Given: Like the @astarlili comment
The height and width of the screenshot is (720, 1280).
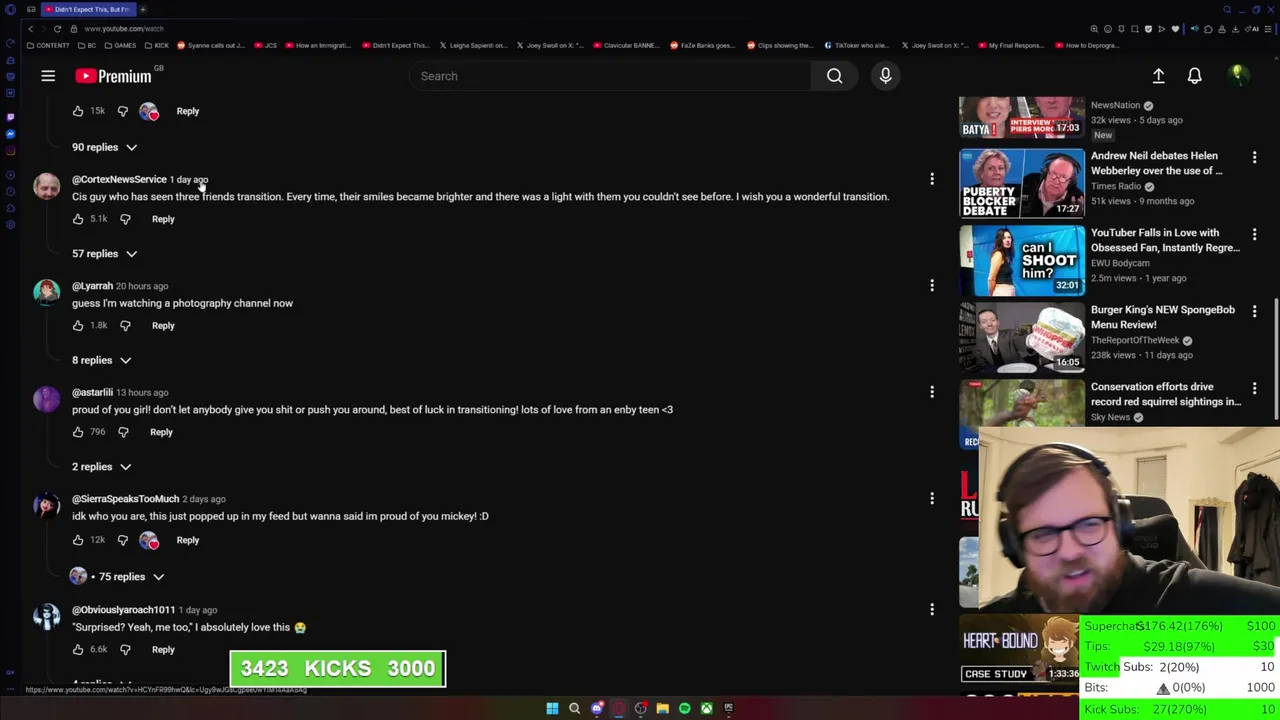Looking at the screenshot, I should point(78,432).
